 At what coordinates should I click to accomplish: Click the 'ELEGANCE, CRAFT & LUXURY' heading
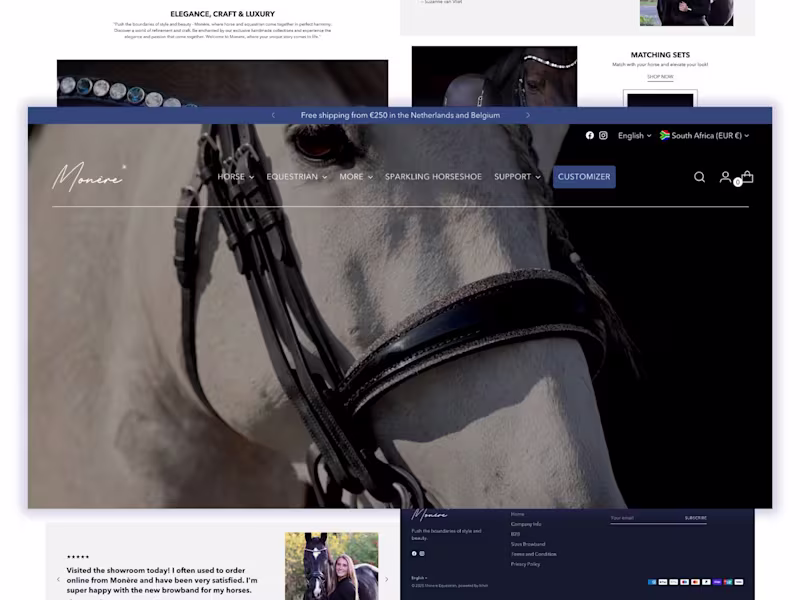point(222,14)
